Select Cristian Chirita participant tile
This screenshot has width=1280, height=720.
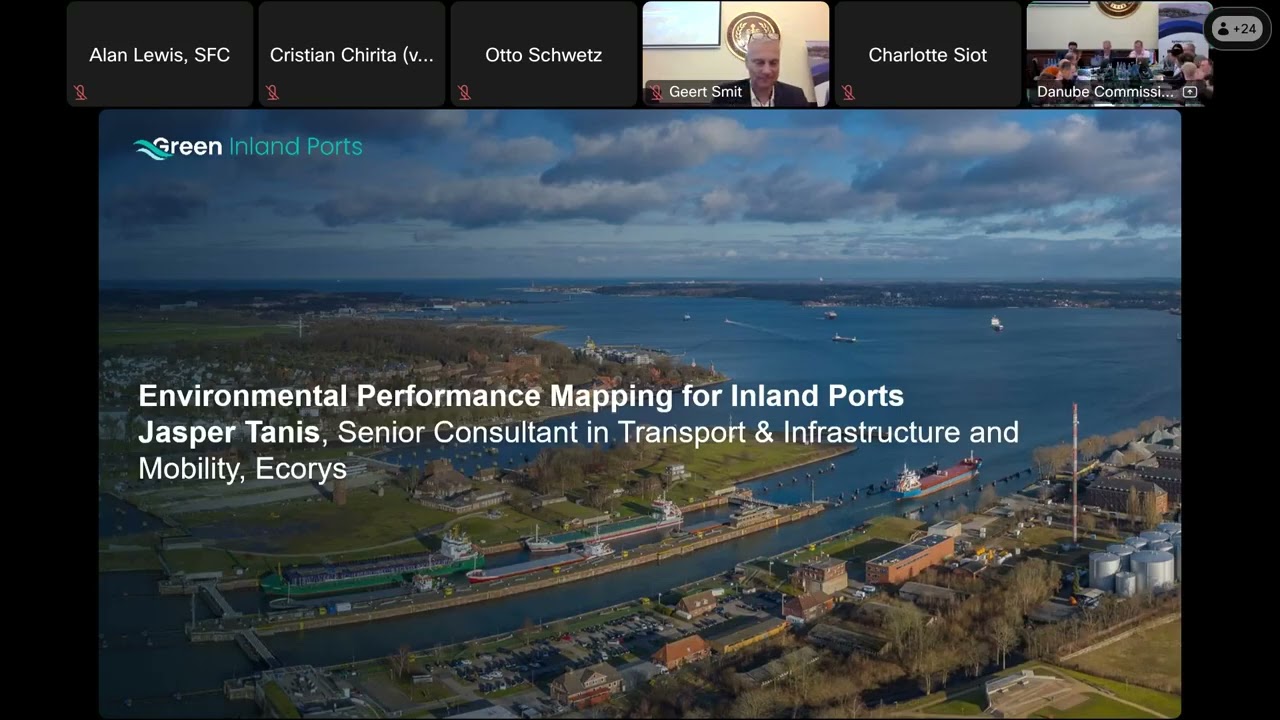click(352, 54)
